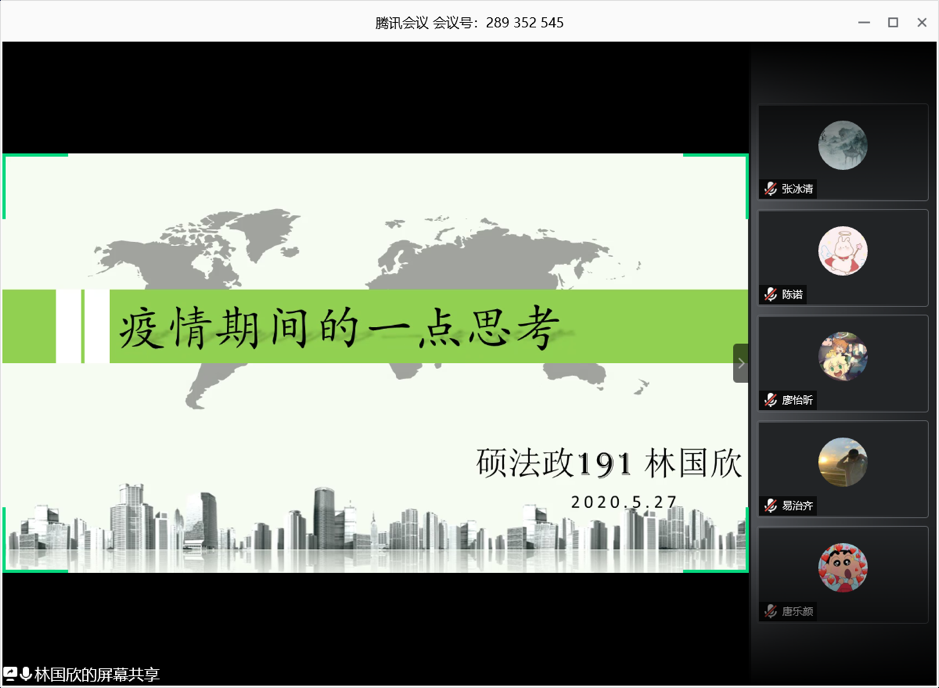Select 张冰清's landscape painting avatar
The image size is (939, 688).
point(842,145)
